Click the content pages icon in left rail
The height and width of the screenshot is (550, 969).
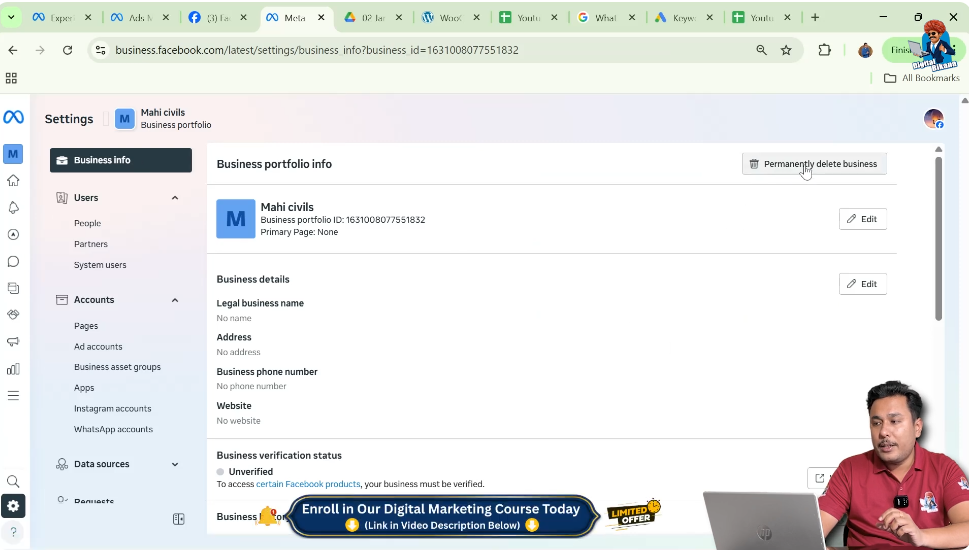(x=13, y=288)
